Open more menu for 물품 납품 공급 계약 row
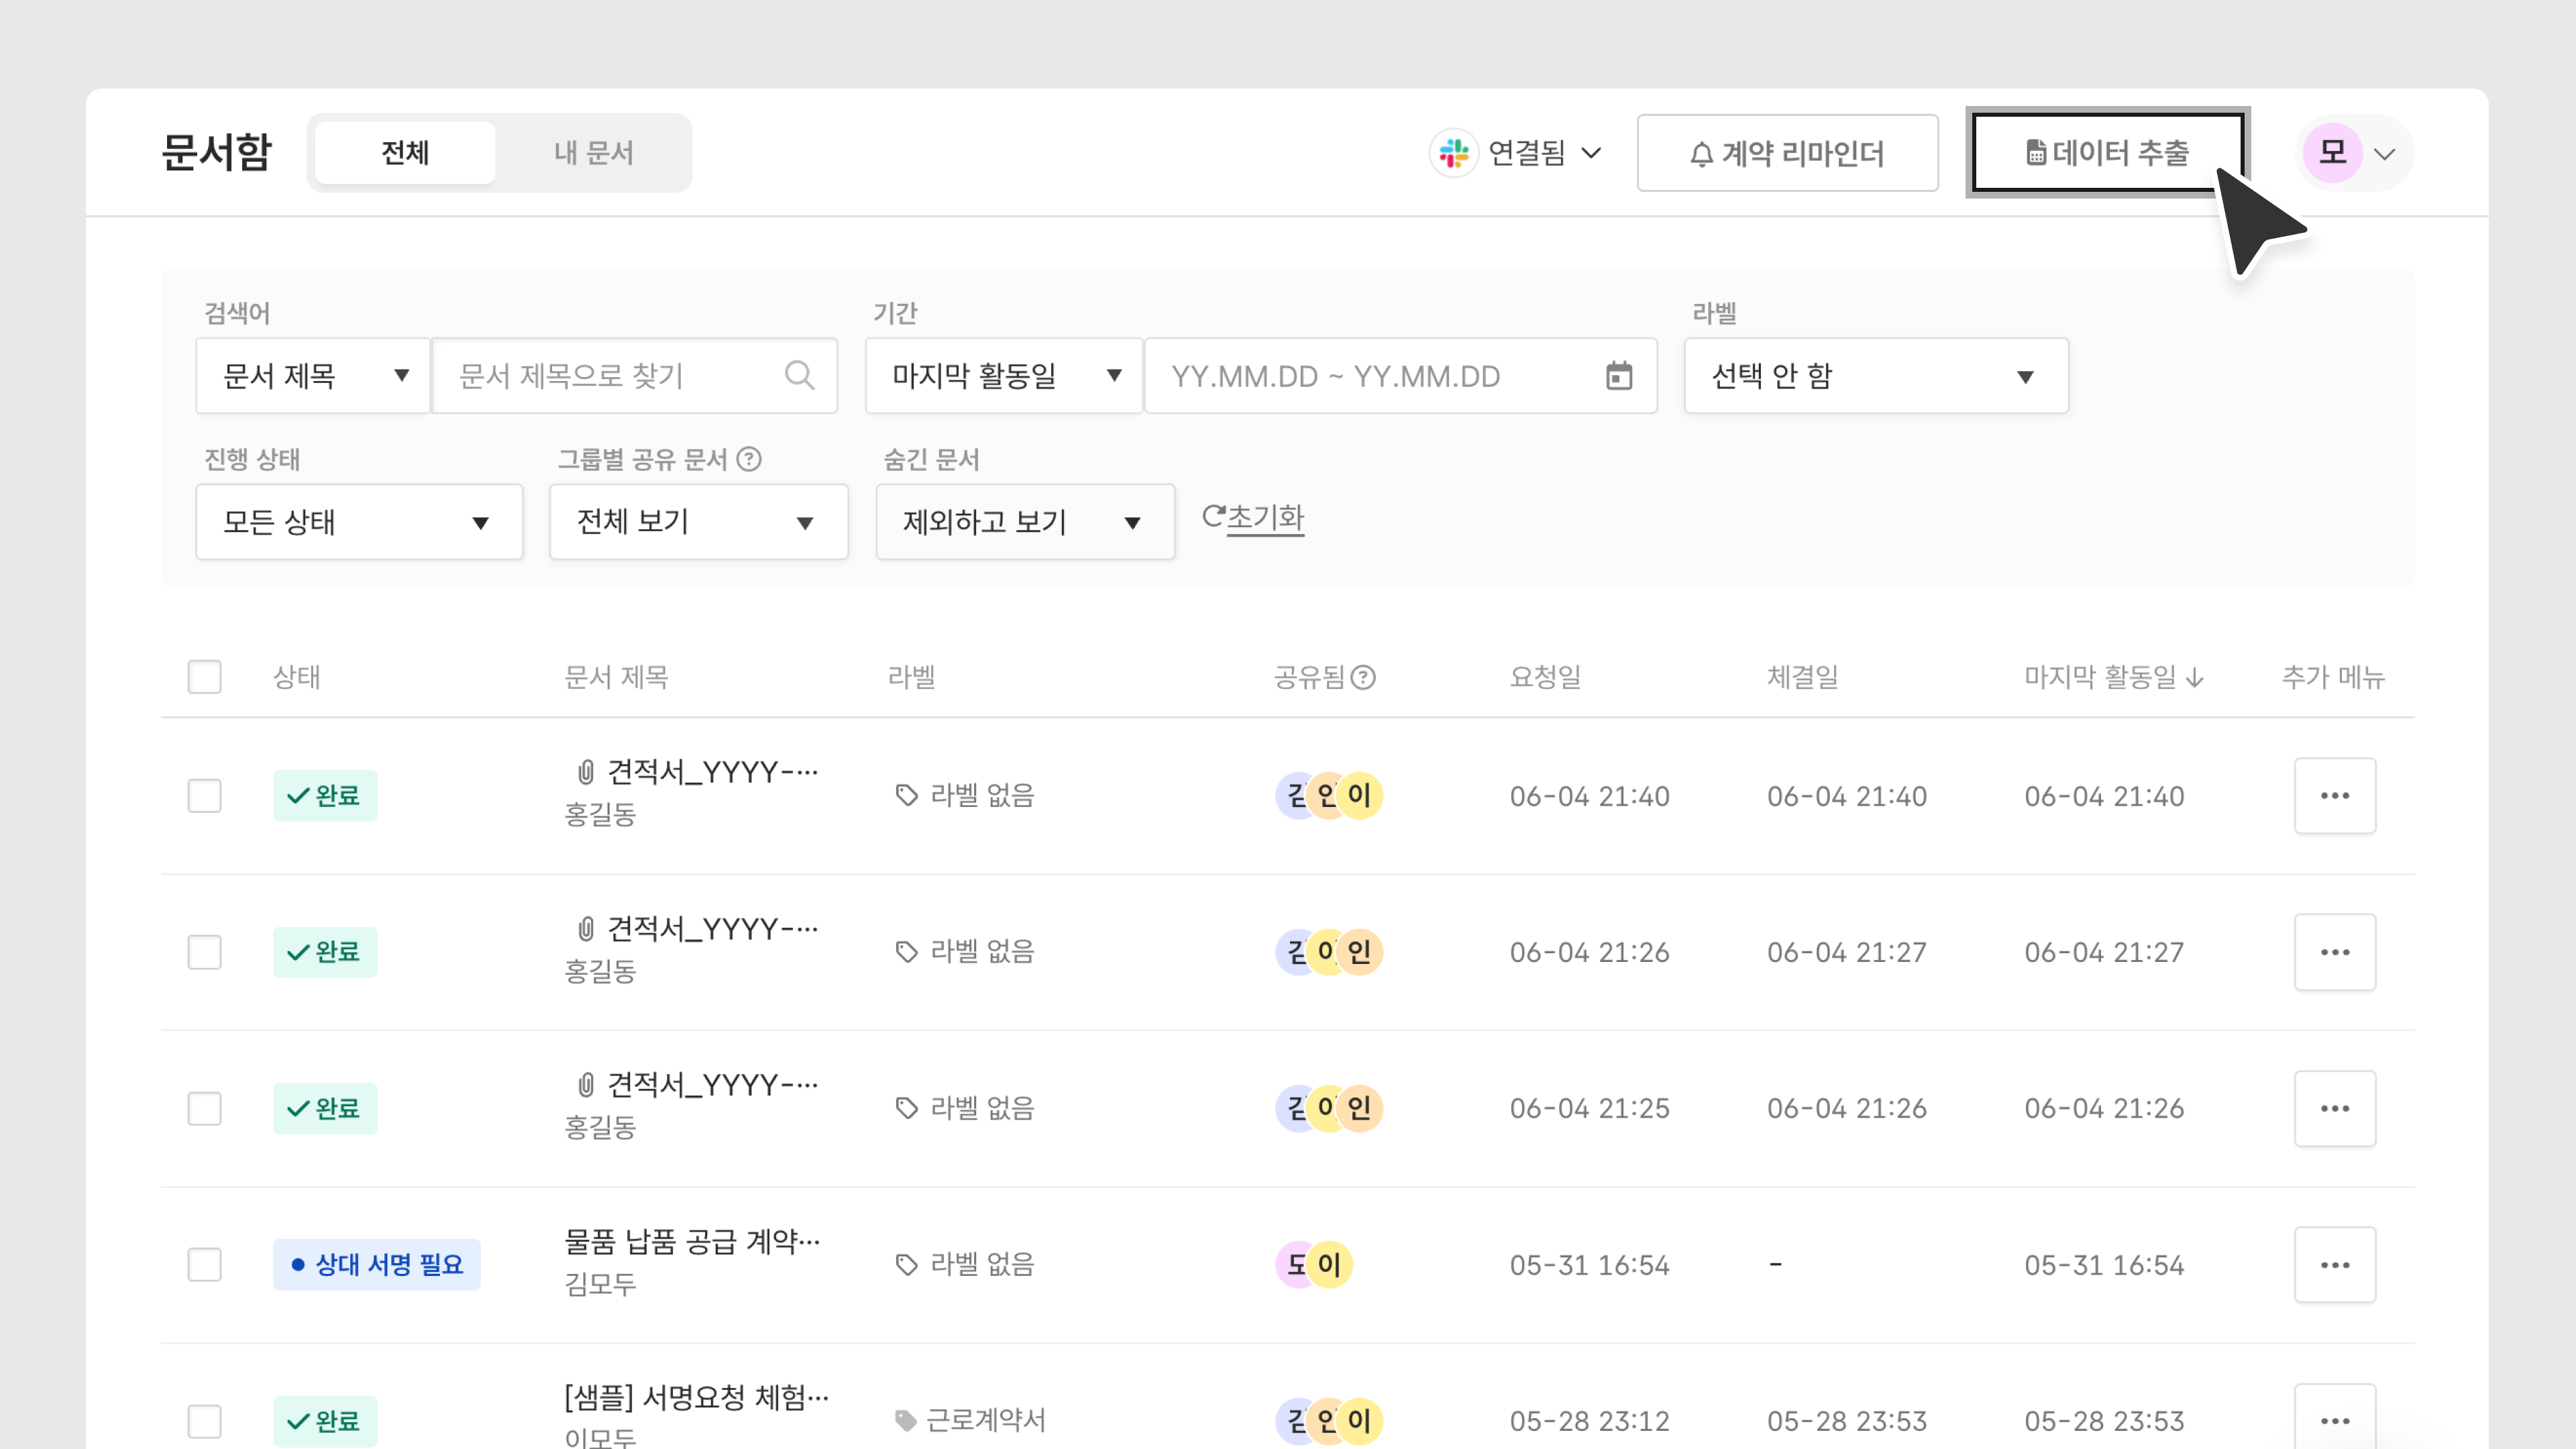Viewport: 2576px width, 1449px height. (x=2334, y=1264)
